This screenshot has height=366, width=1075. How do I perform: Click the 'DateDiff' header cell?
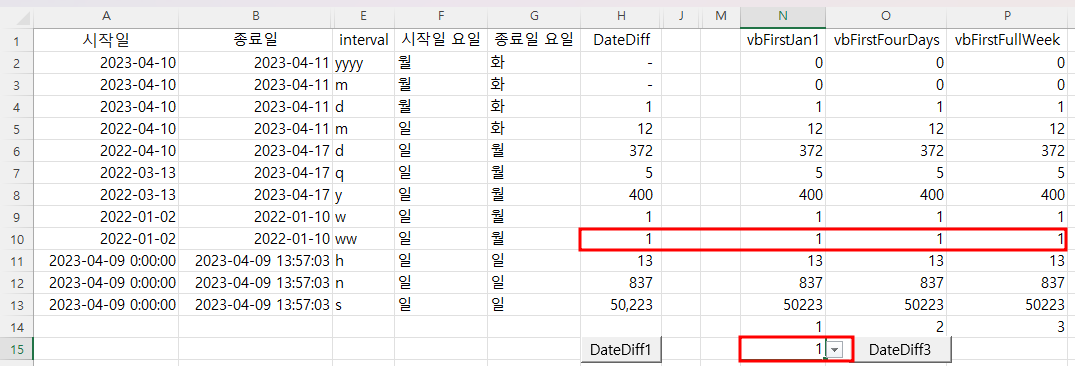pyautogui.click(x=621, y=40)
